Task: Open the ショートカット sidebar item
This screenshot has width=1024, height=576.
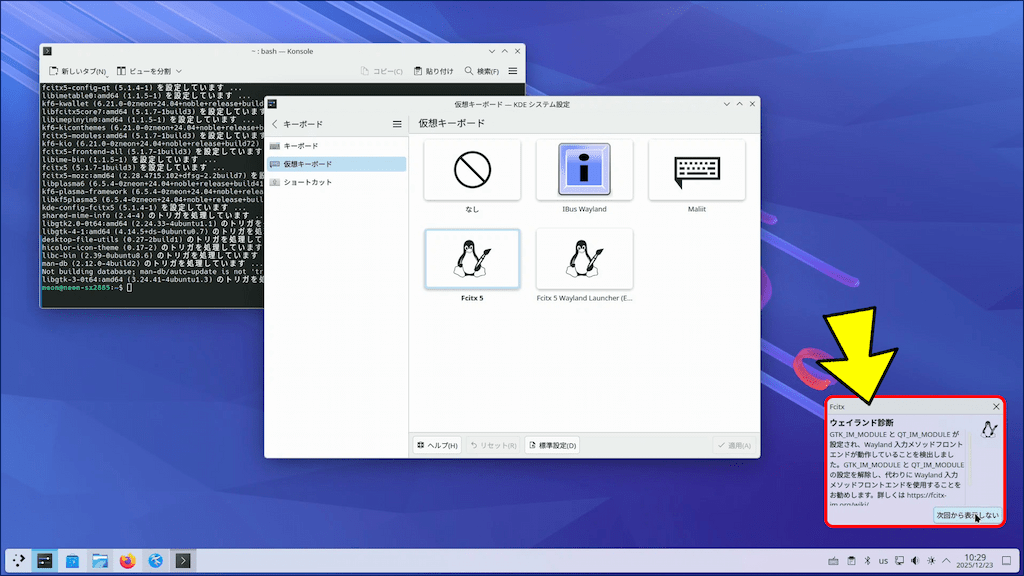Action: (306, 182)
